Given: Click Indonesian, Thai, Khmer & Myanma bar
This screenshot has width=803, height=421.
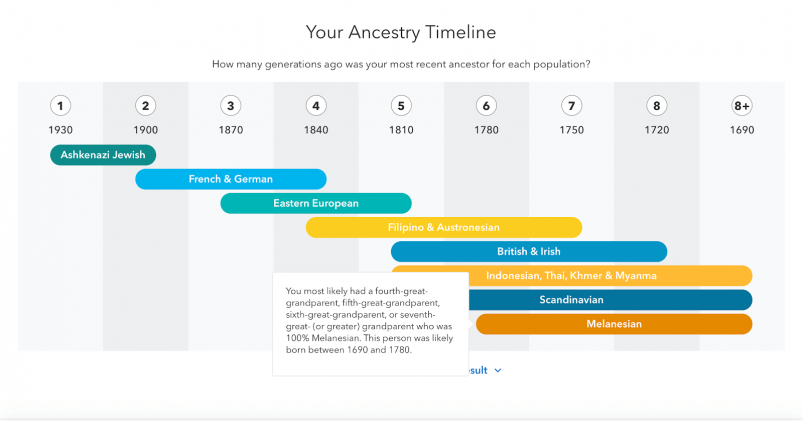Looking at the screenshot, I should coord(609,276).
